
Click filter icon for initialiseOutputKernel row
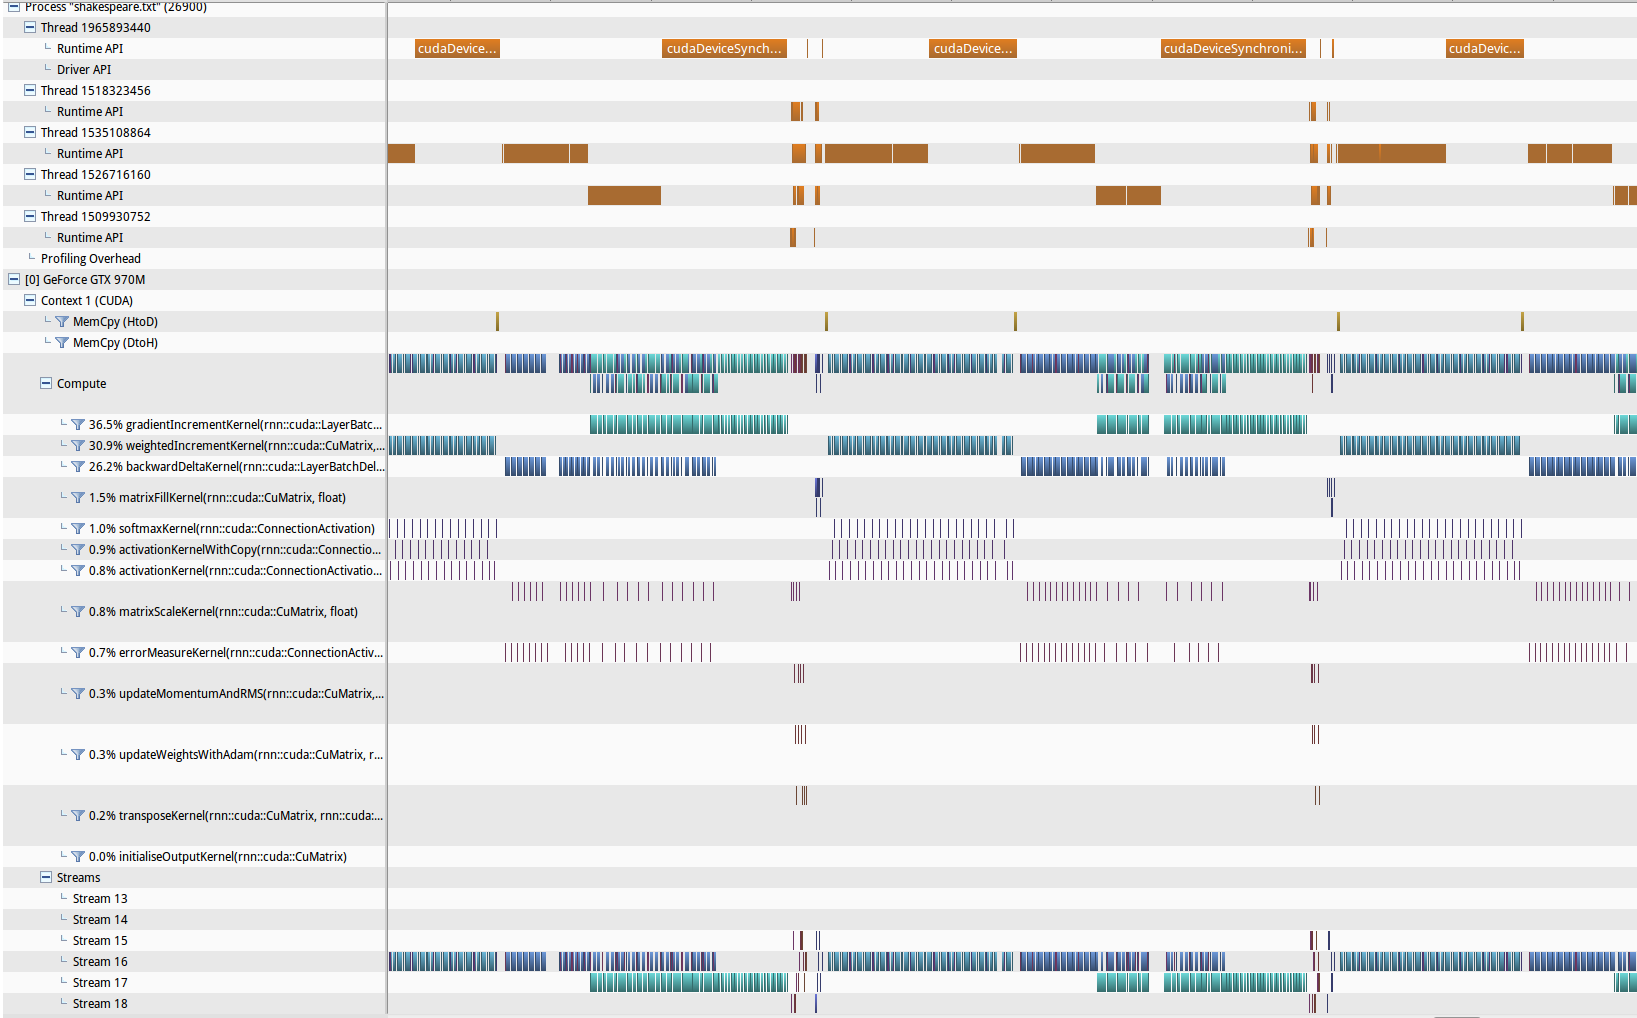(x=78, y=857)
